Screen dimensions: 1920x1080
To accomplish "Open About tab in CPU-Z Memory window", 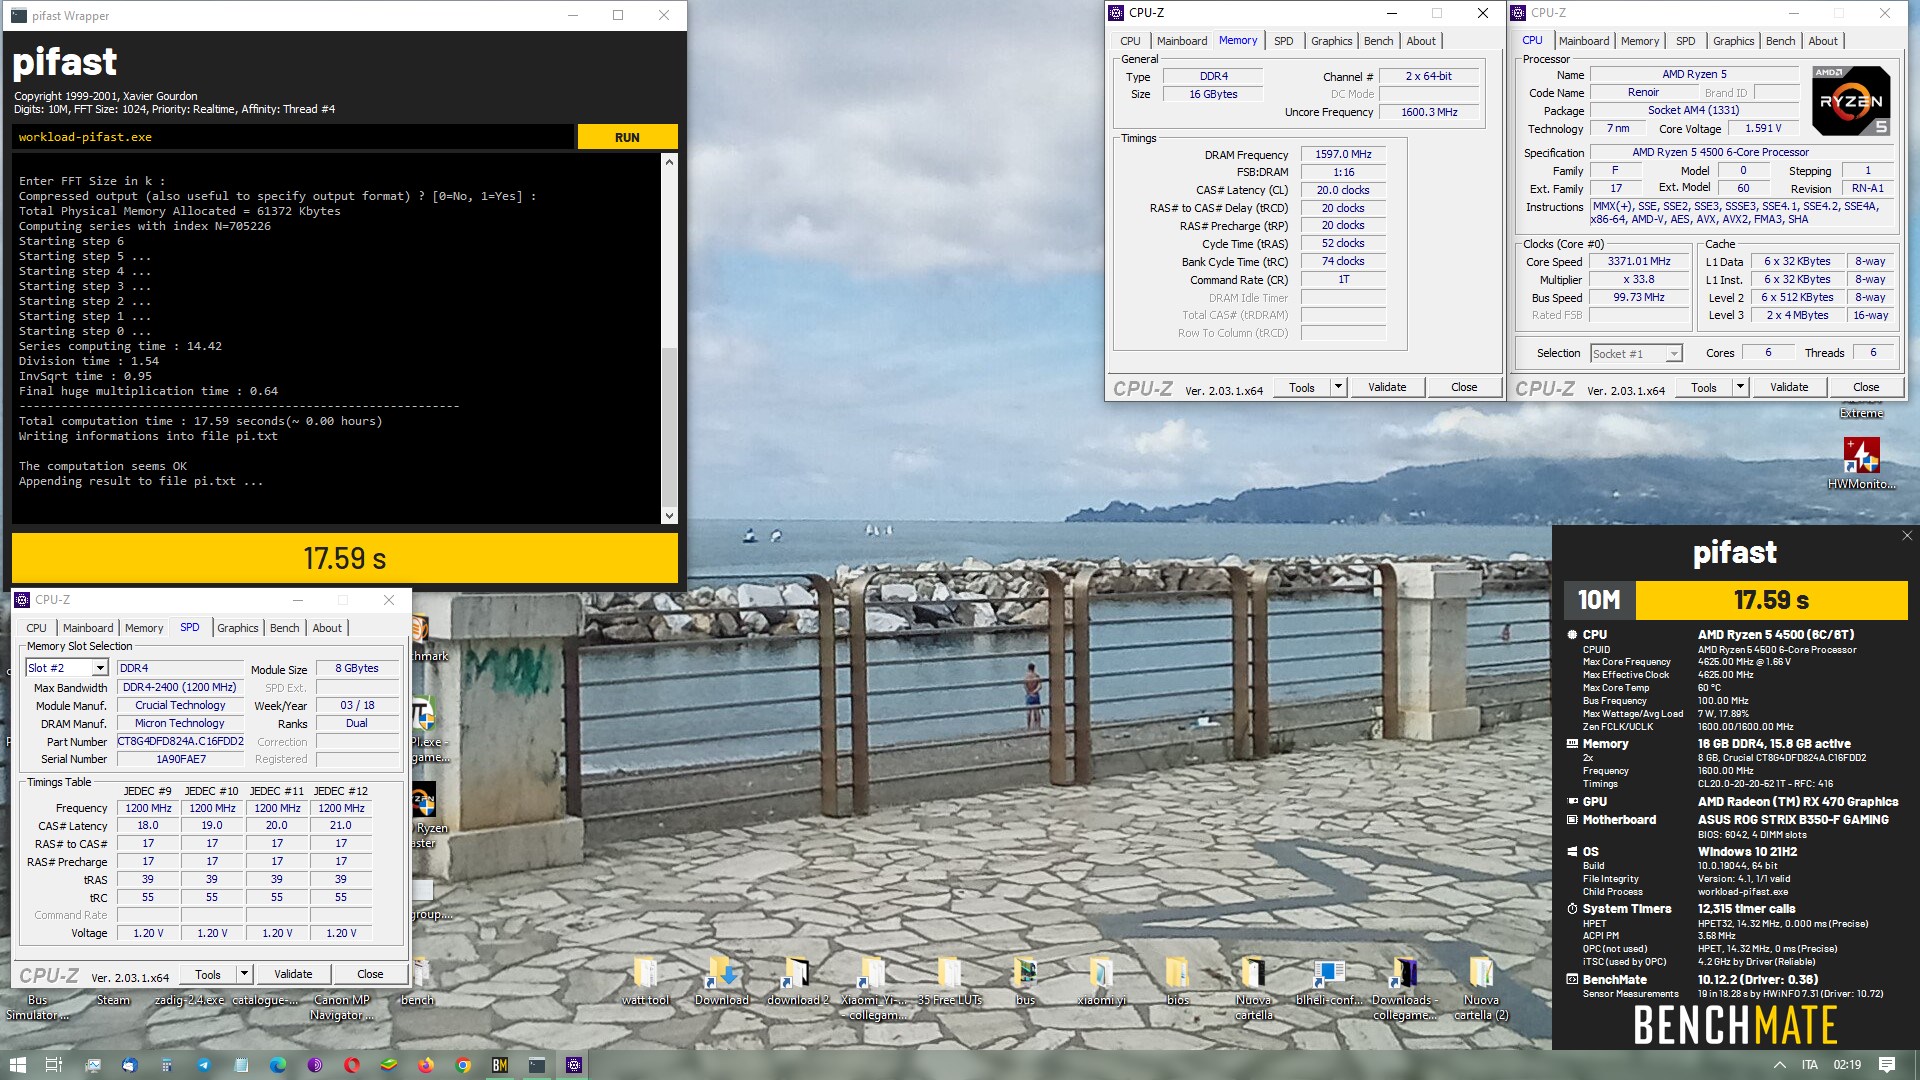I will click(x=1421, y=41).
